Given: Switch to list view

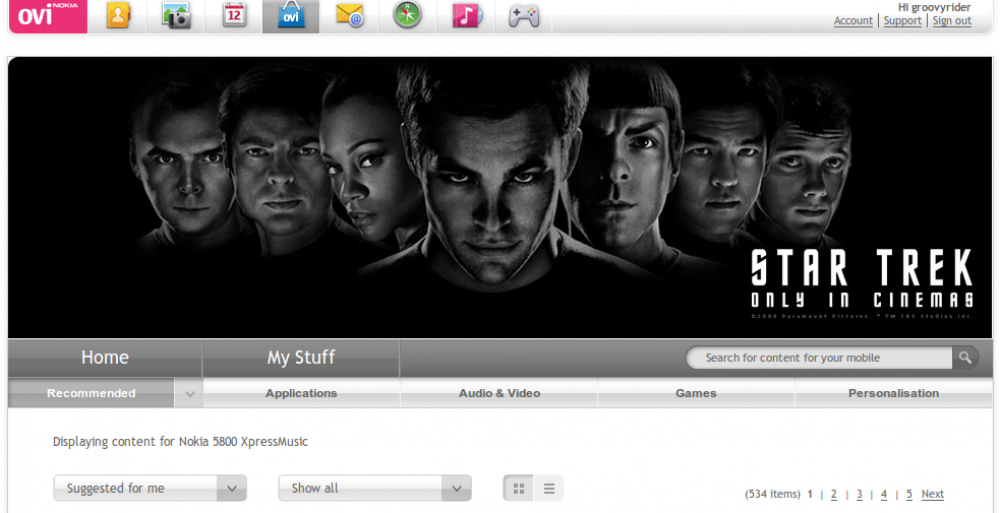Looking at the screenshot, I should (x=548, y=489).
